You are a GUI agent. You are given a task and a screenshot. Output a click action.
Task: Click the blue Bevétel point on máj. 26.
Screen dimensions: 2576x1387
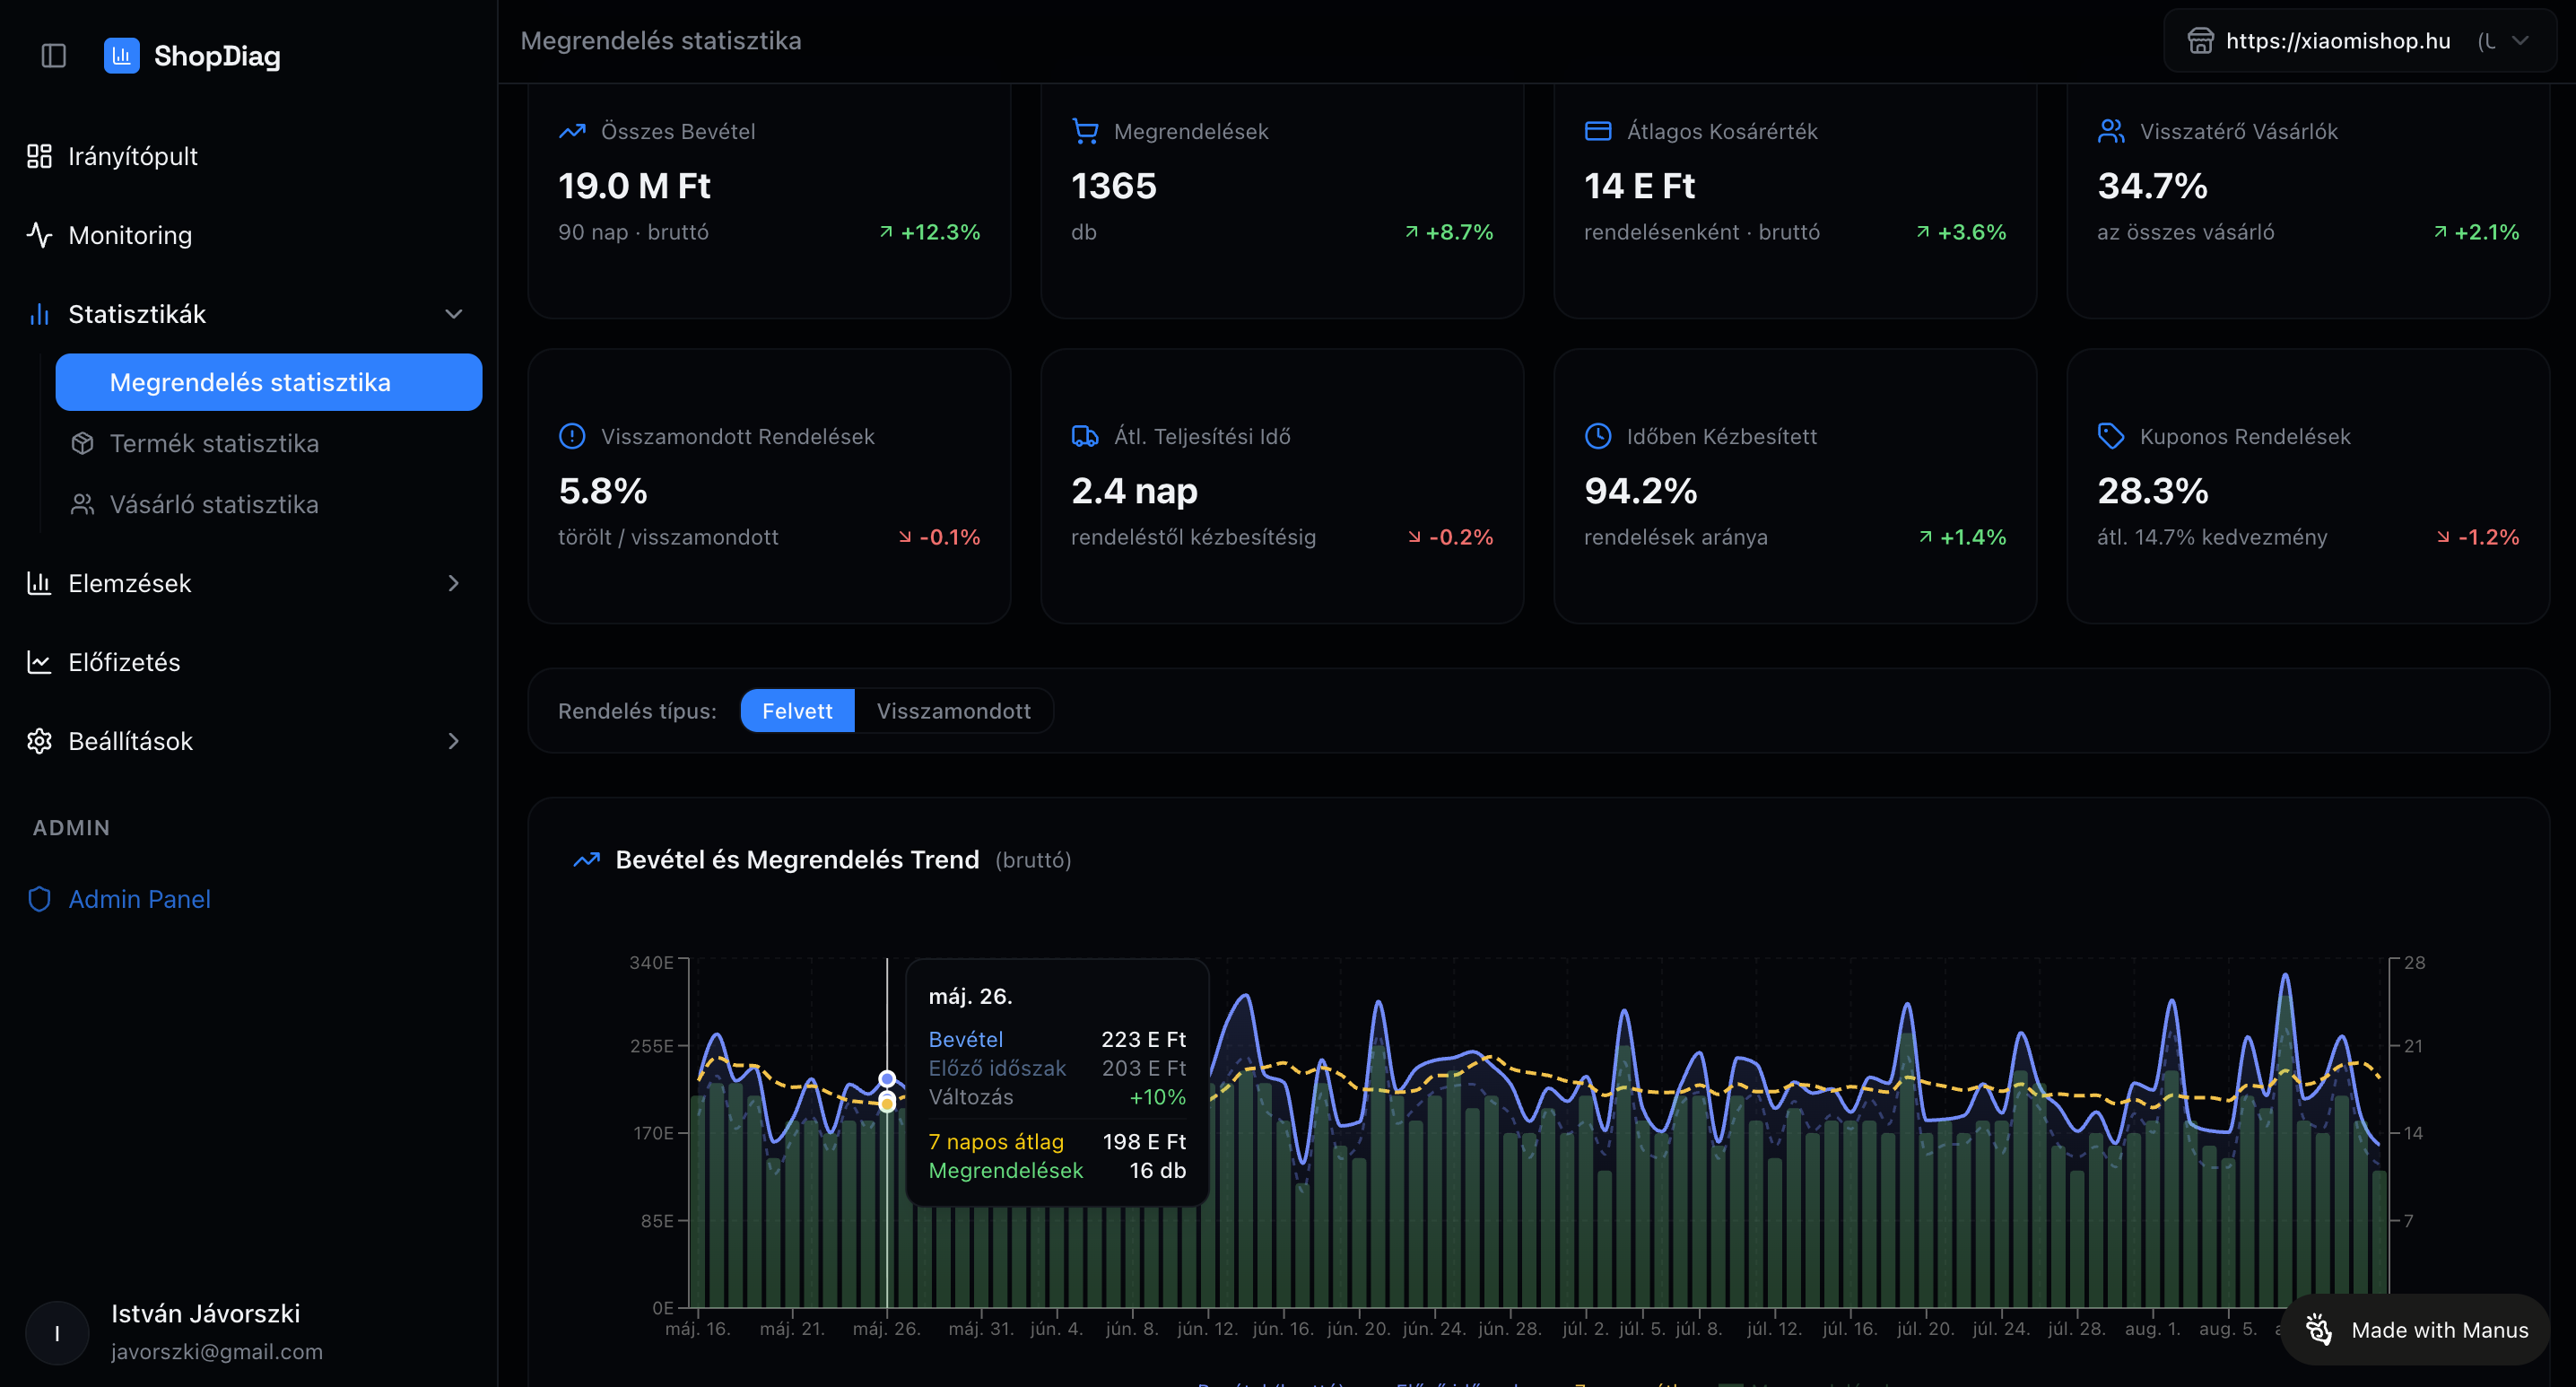887,1079
